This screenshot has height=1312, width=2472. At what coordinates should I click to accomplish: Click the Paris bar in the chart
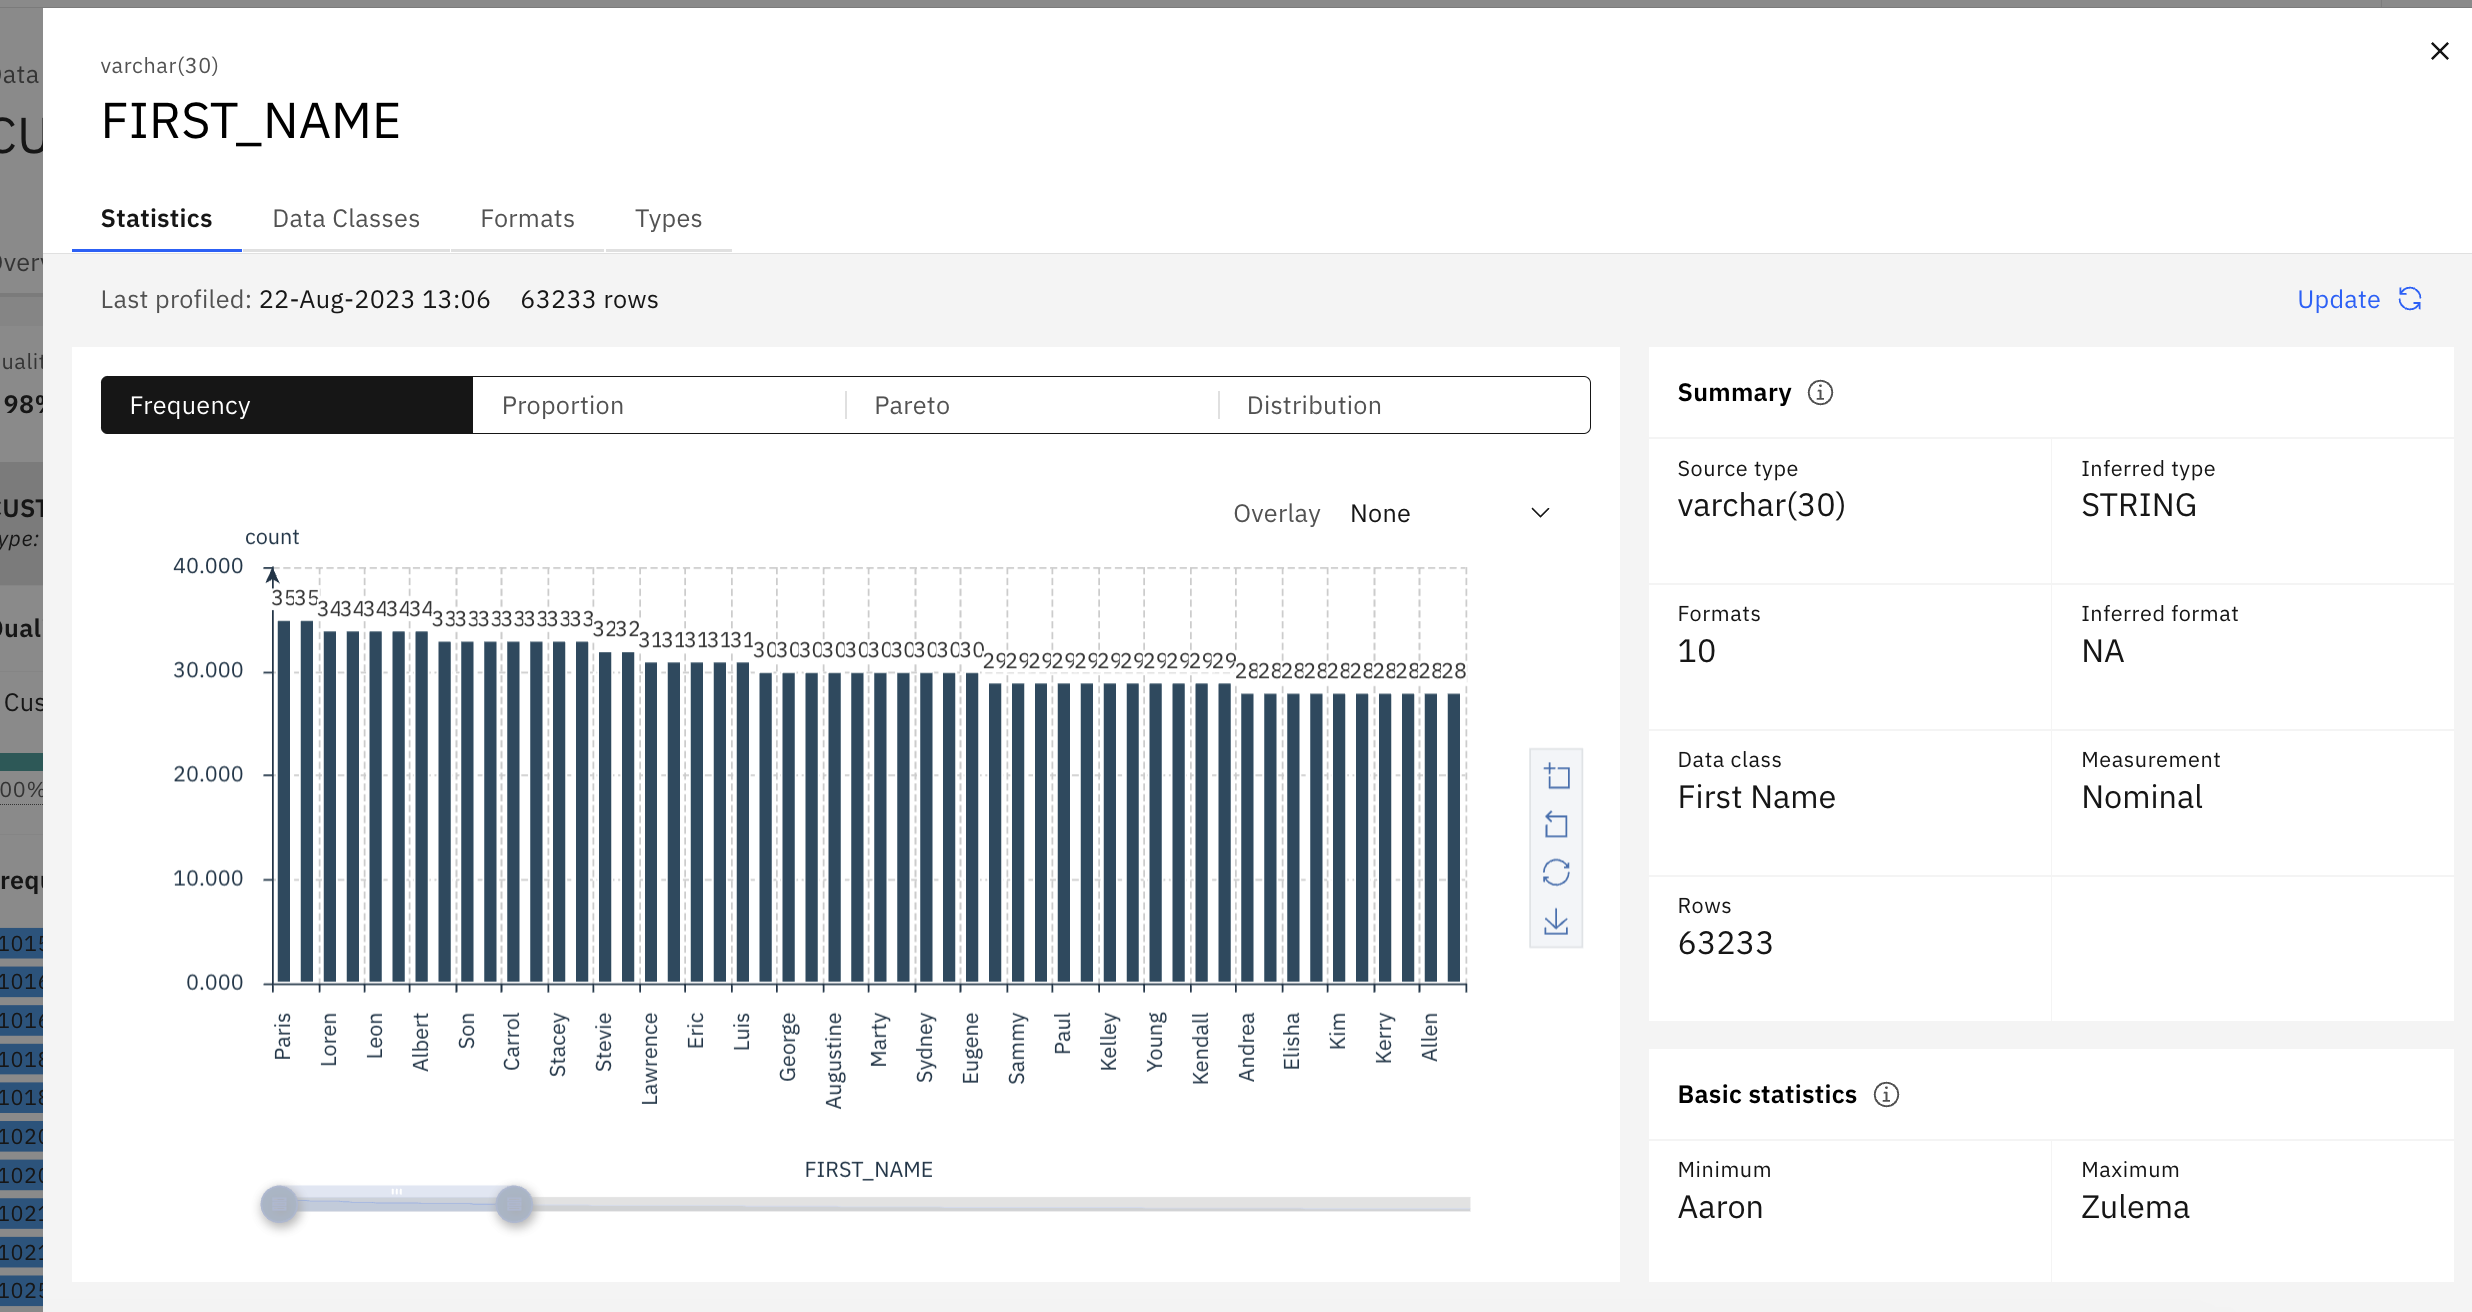284,800
